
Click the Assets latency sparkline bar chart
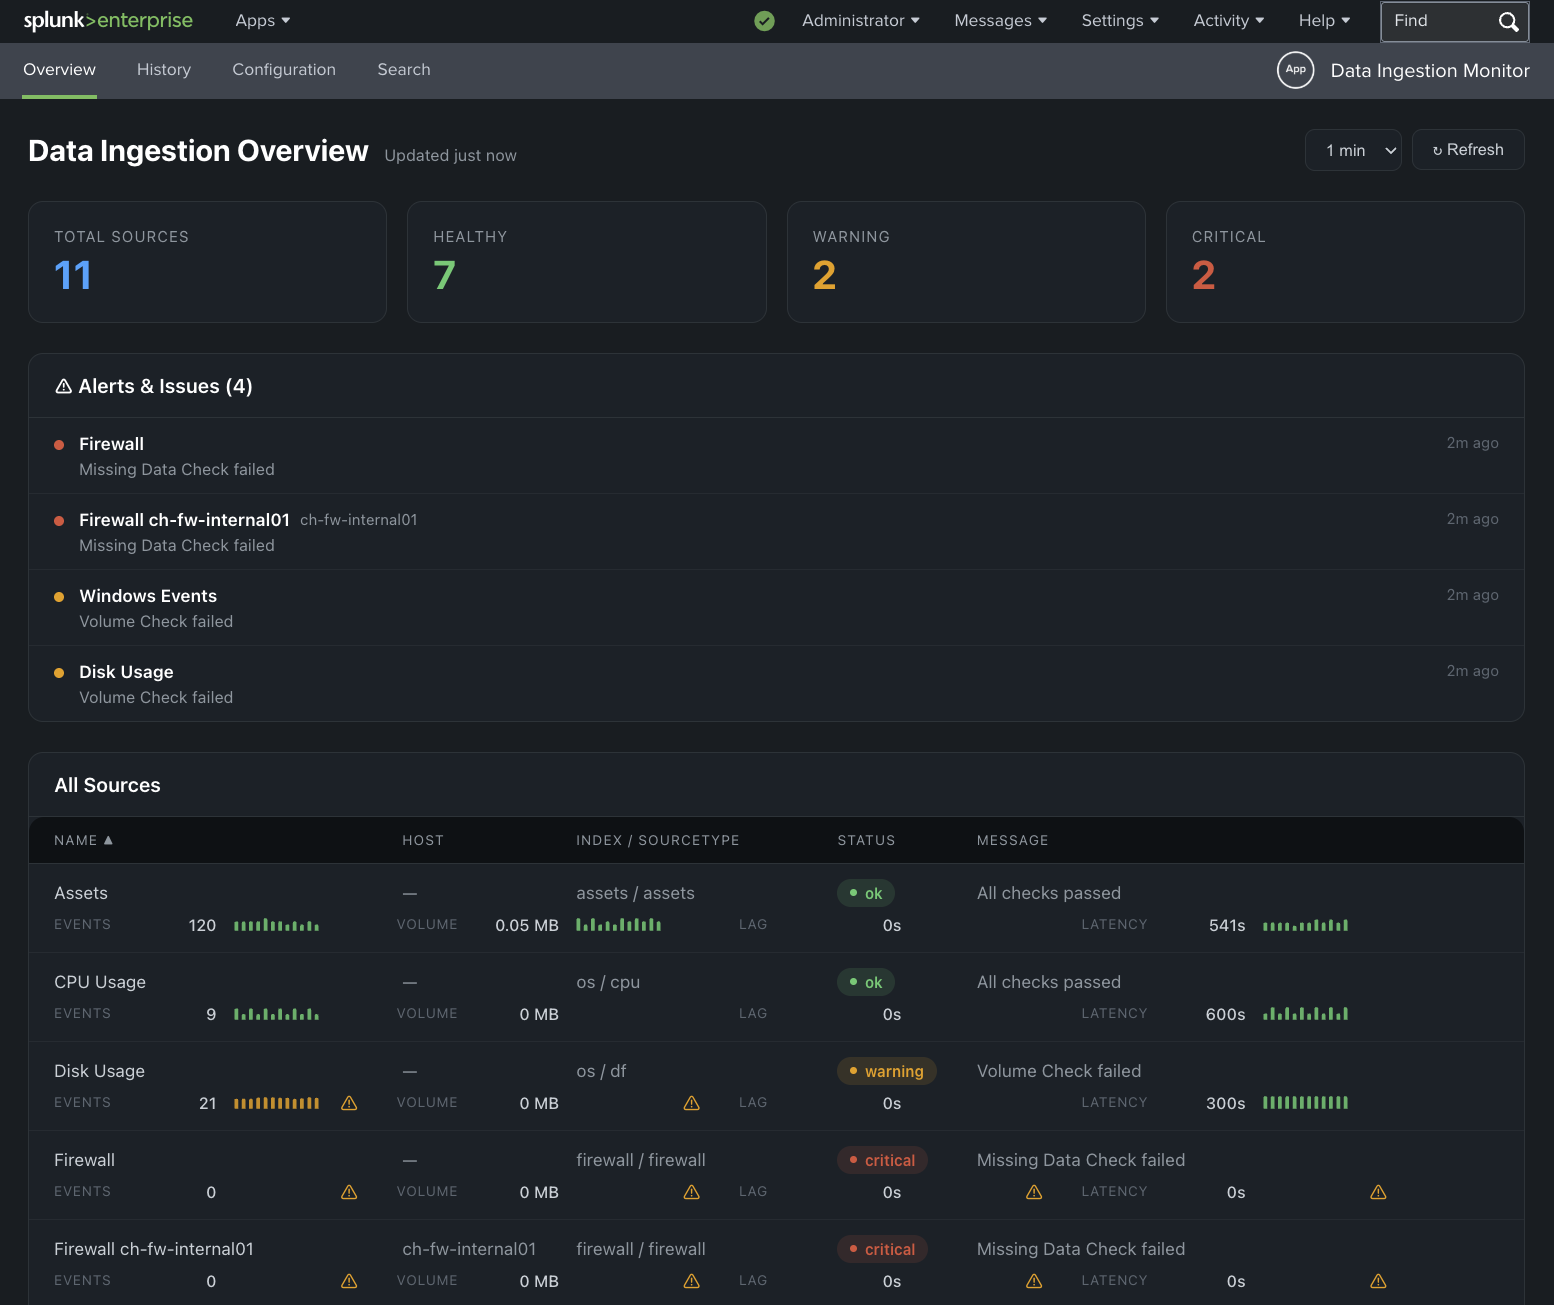point(1305,925)
